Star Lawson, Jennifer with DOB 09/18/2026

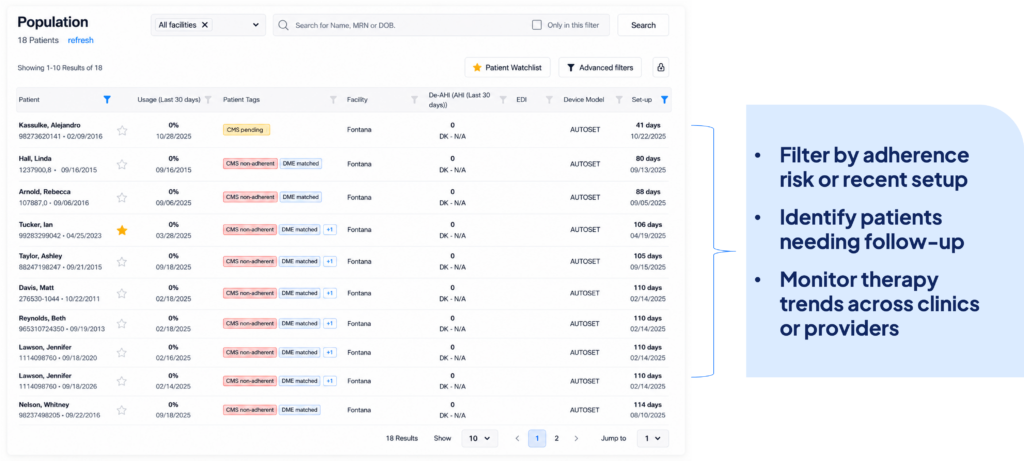click(x=122, y=381)
